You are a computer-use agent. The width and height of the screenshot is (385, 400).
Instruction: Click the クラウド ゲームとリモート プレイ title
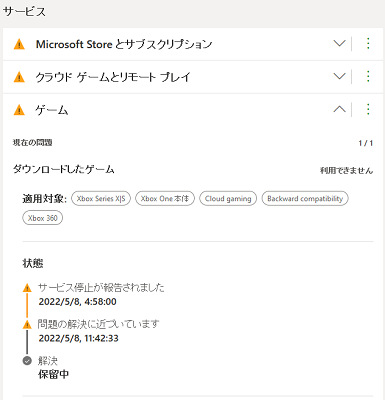click(x=113, y=77)
